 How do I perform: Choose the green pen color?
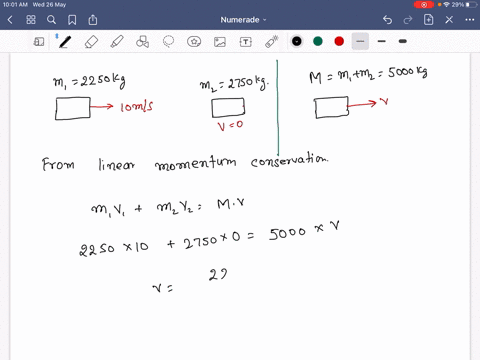pos(318,41)
